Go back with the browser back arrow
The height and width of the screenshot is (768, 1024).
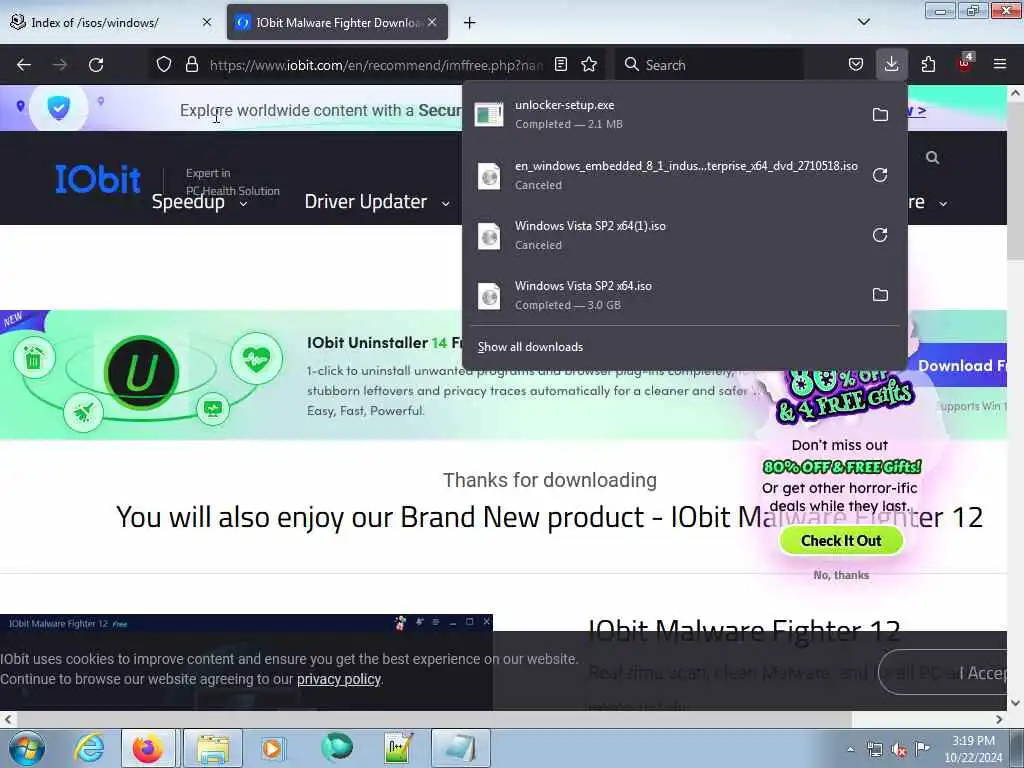(x=24, y=65)
